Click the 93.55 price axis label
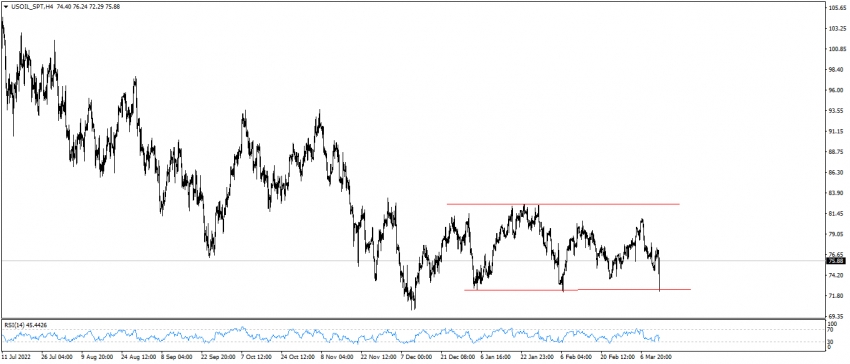 coord(836,111)
